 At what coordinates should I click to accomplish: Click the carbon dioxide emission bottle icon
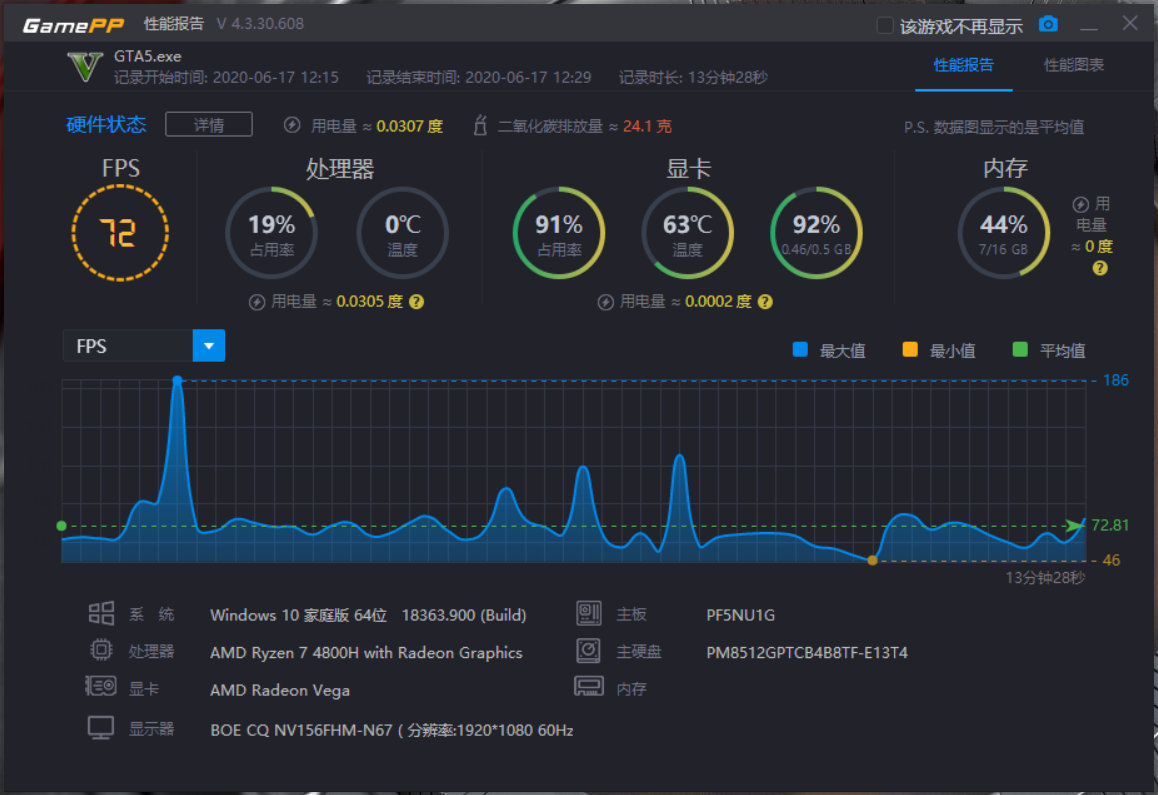pyautogui.click(x=480, y=125)
